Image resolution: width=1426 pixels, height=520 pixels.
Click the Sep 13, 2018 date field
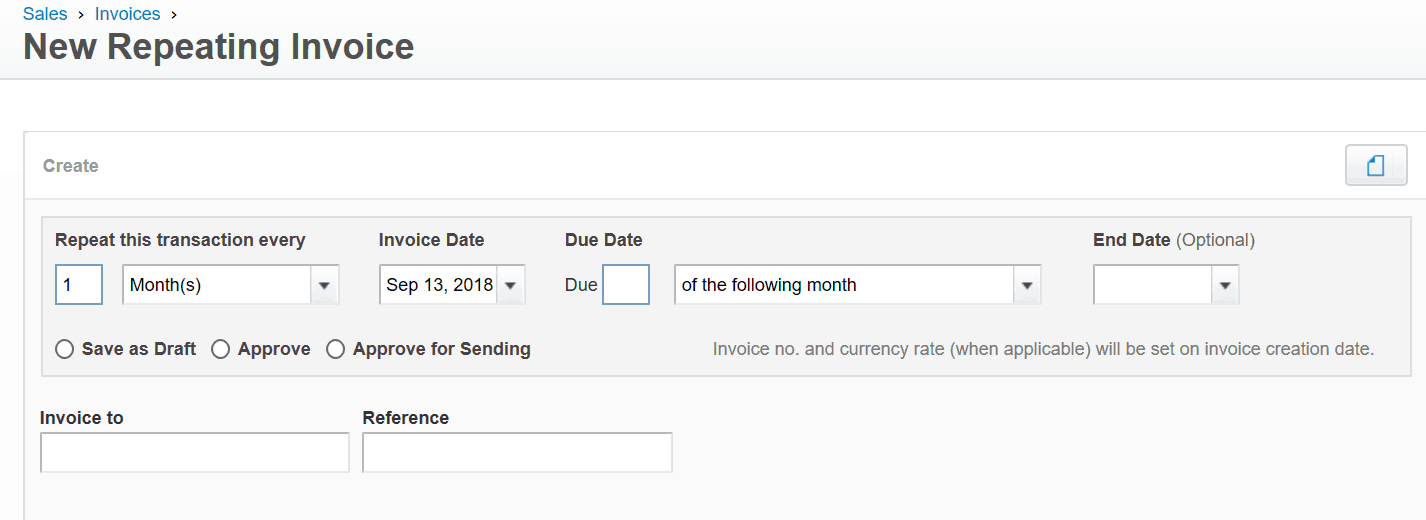[439, 285]
